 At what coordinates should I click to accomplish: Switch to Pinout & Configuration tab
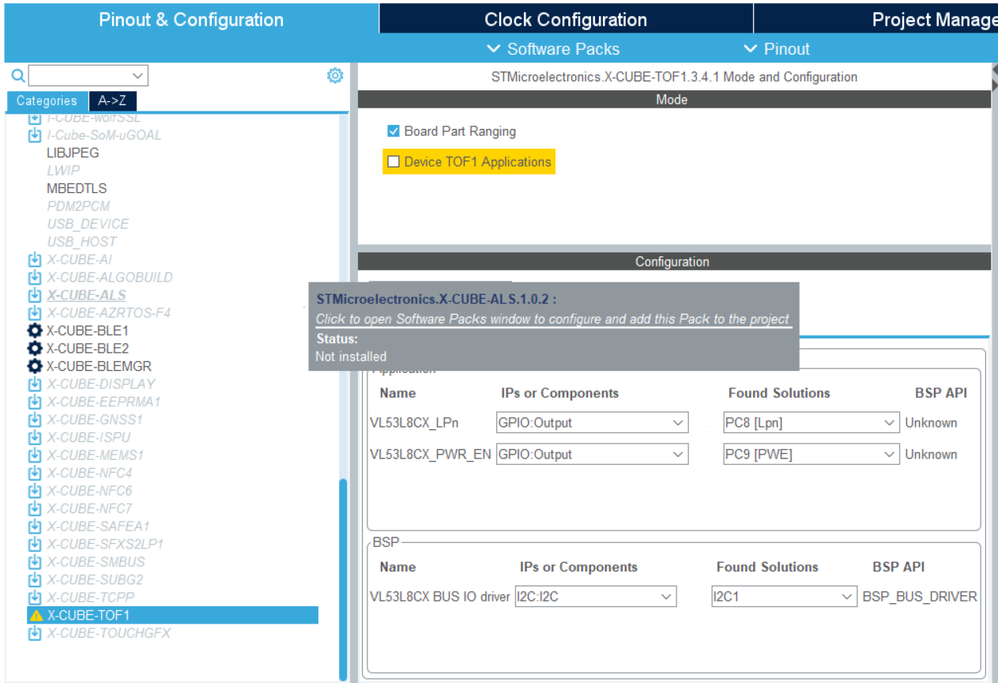click(x=191, y=19)
